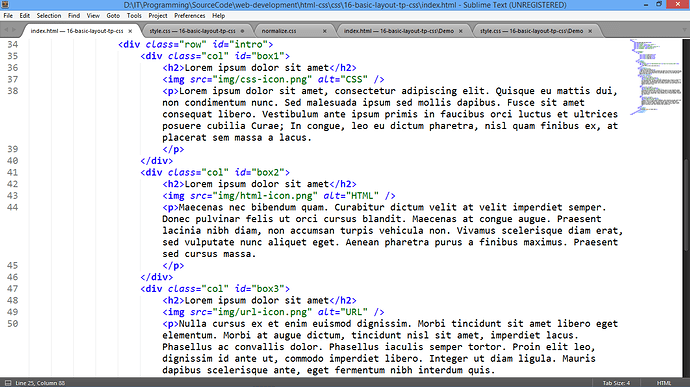Close the style.css Demo tab
Screen dimensions: 690x387
point(590,31)
